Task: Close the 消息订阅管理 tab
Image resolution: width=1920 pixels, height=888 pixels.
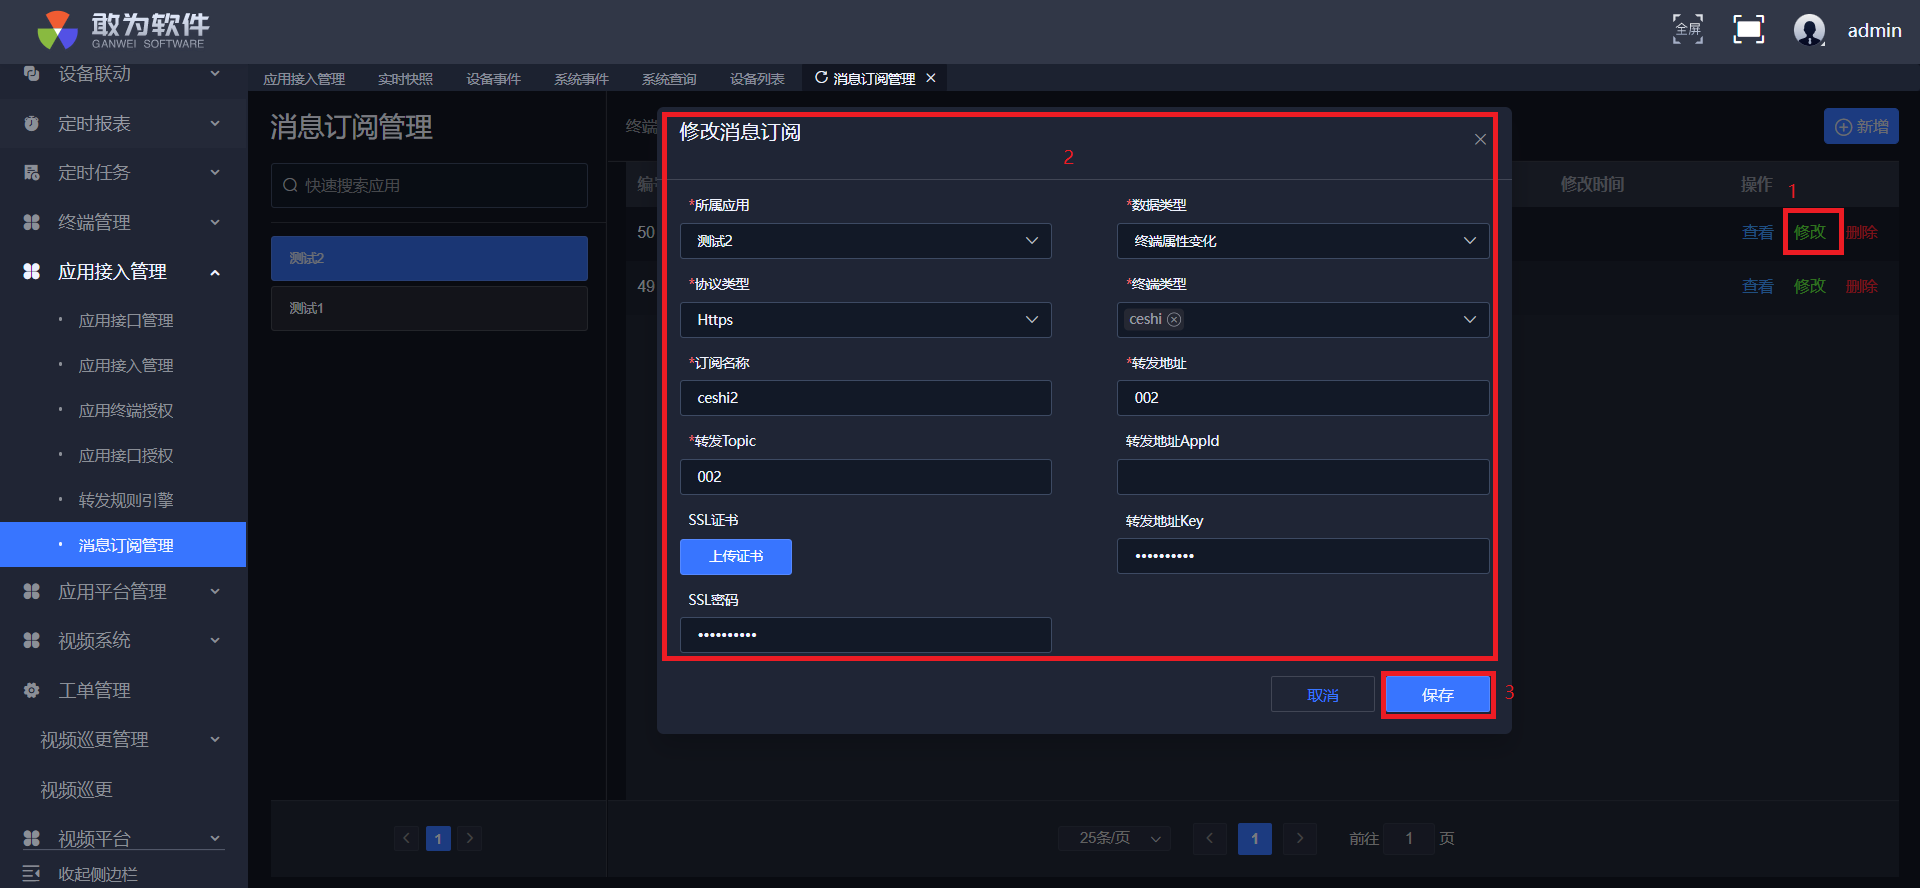Action: click(931, 78)
